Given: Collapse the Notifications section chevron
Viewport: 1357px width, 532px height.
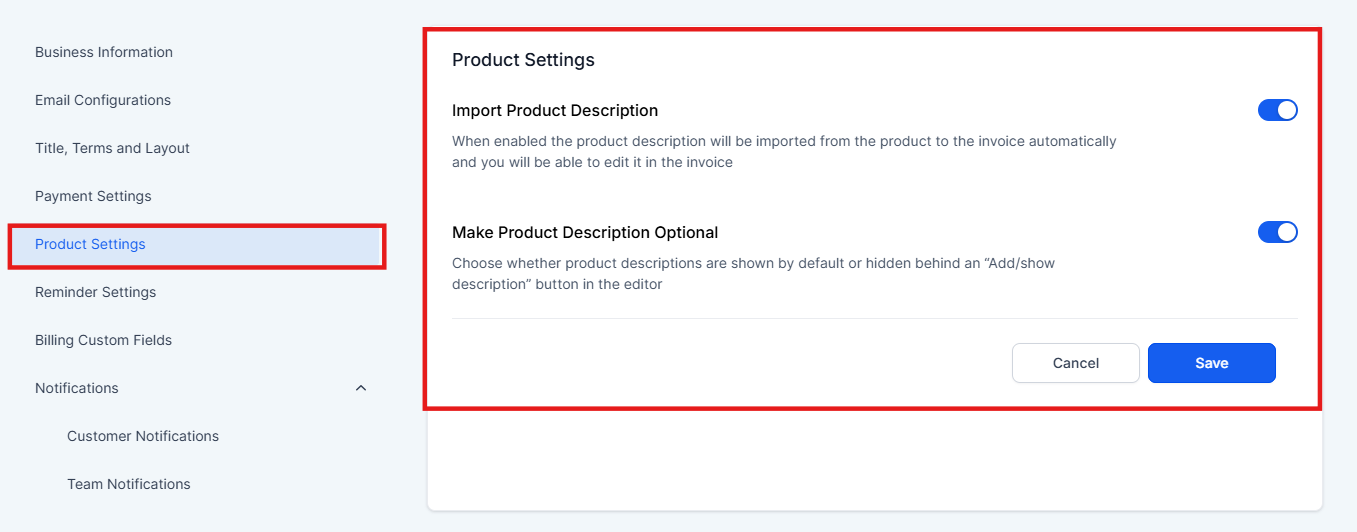Looking at the screenshot, I should 361,388.
